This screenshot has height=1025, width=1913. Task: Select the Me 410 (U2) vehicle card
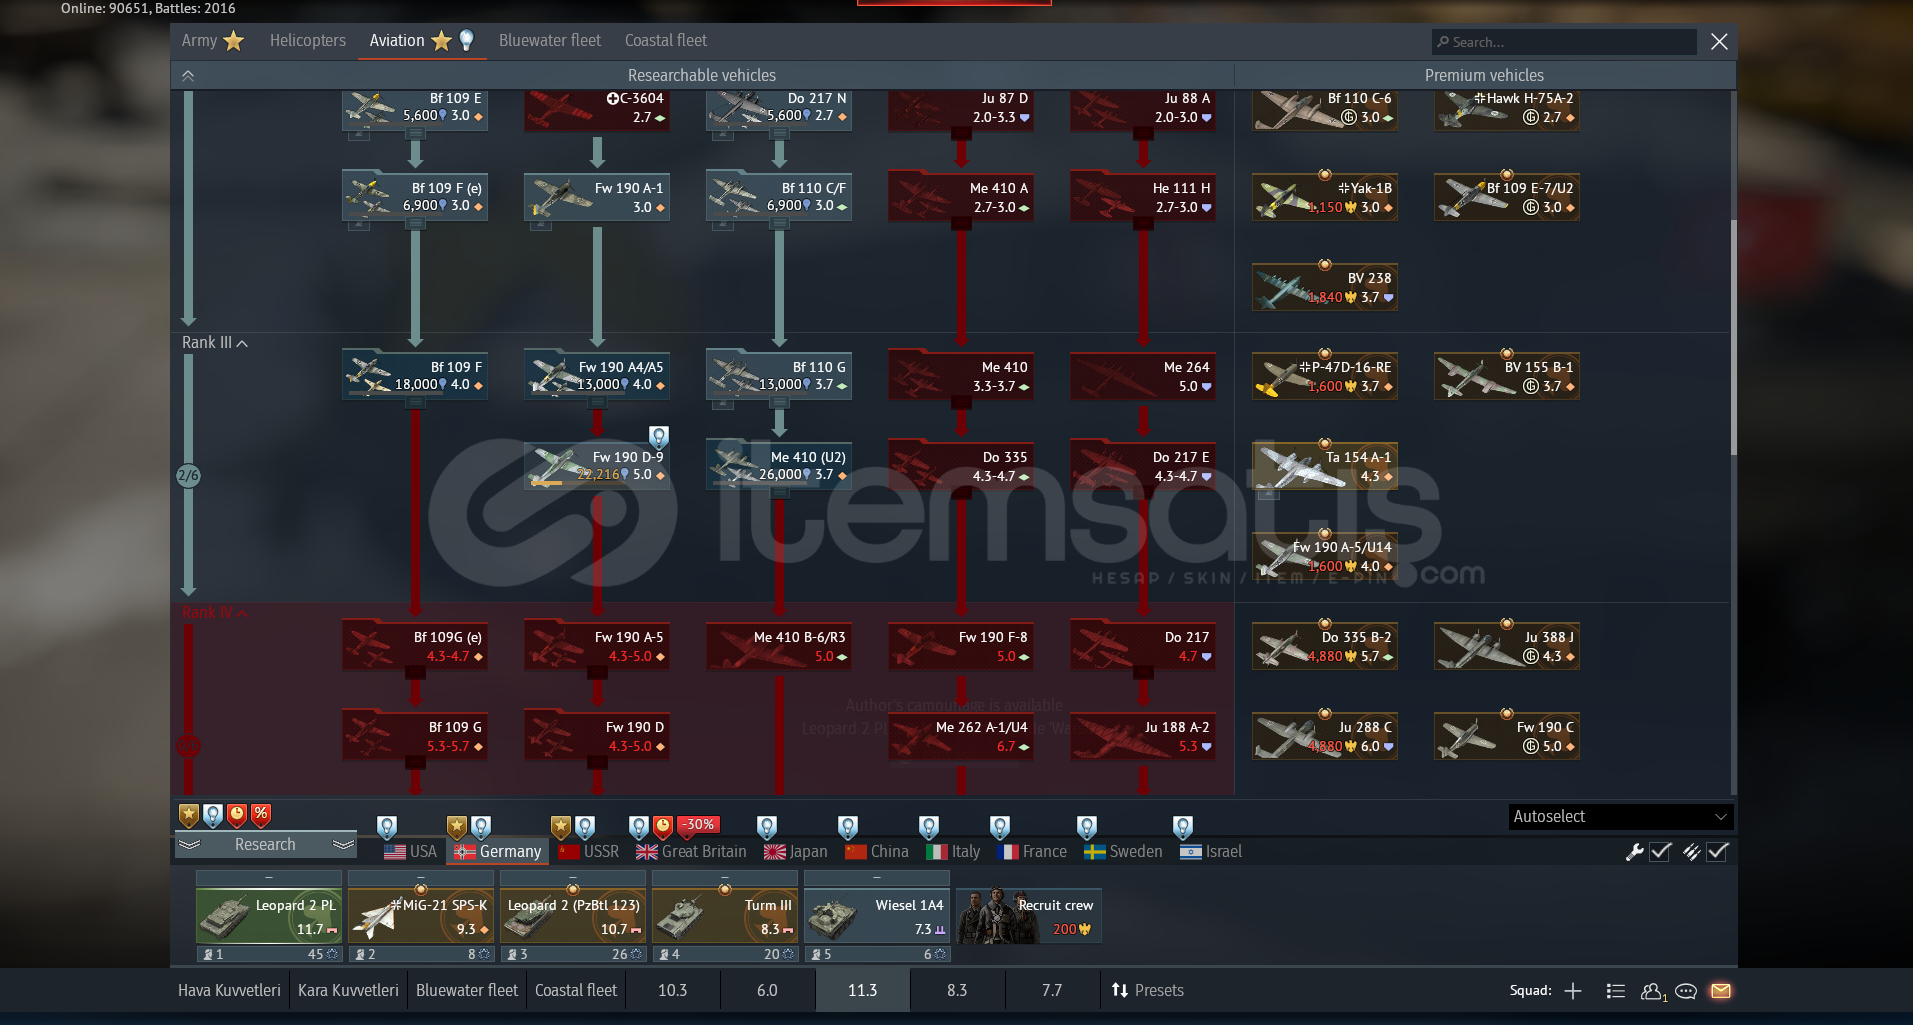coord(779,466)
